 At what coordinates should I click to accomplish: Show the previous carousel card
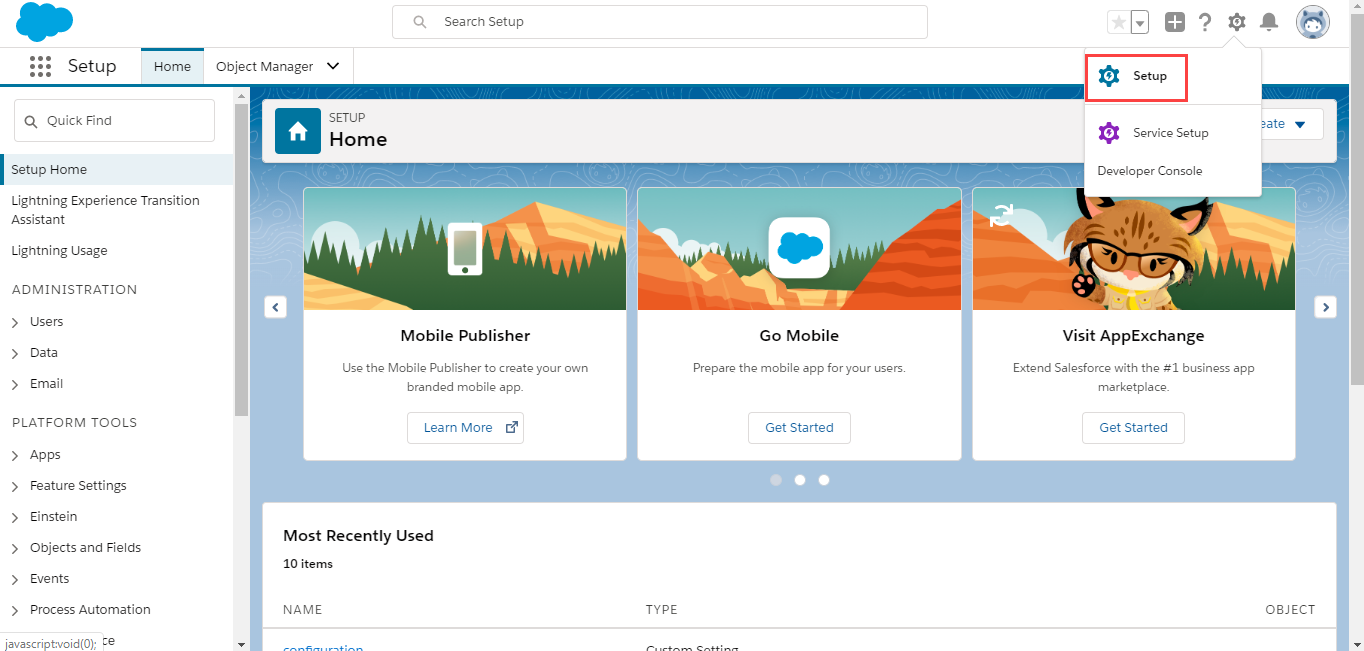click(276, 307)
